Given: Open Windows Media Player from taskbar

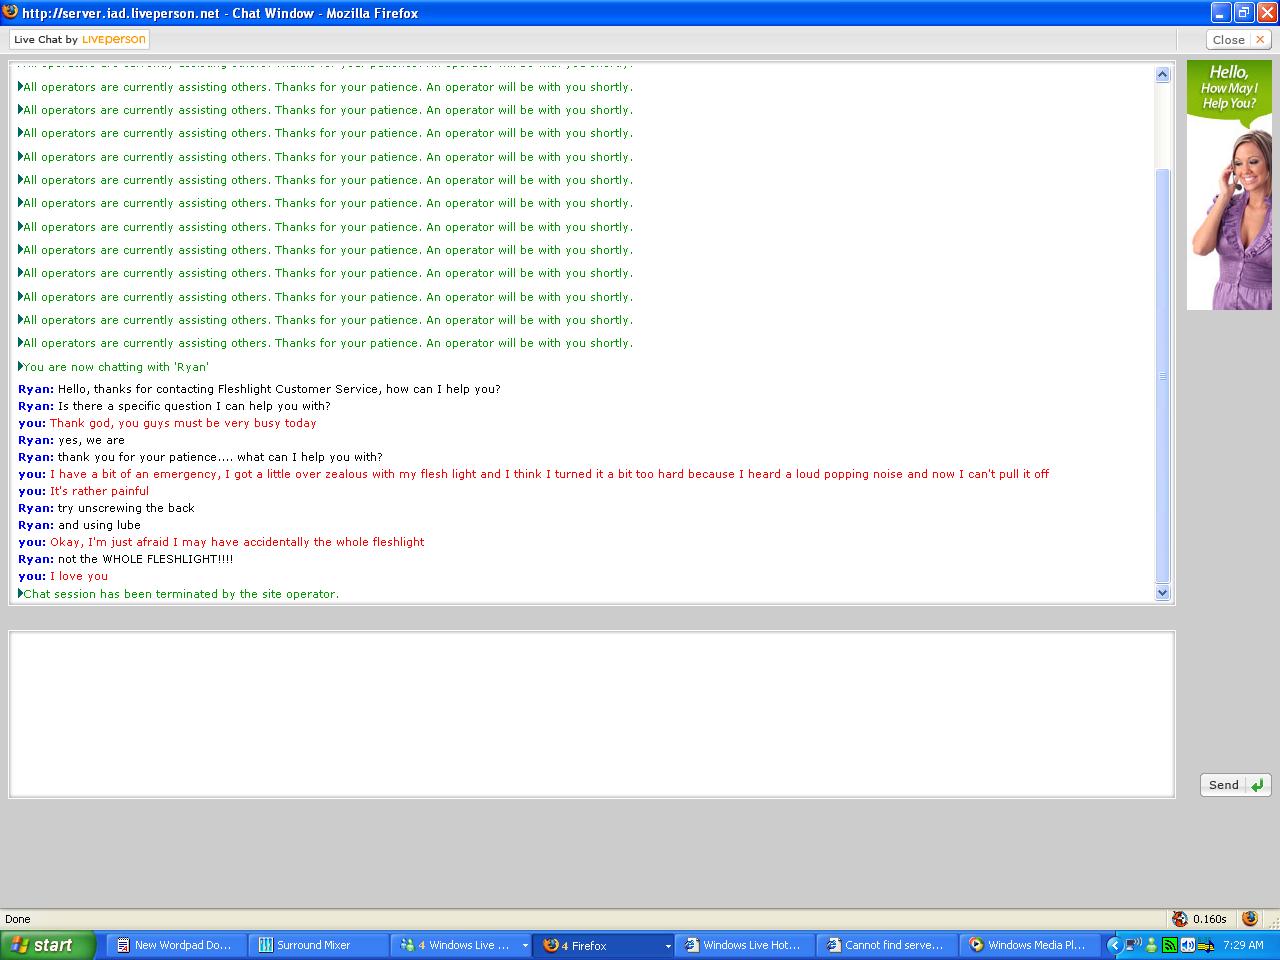Looking at the screenshot, I should coord(1029,945).
